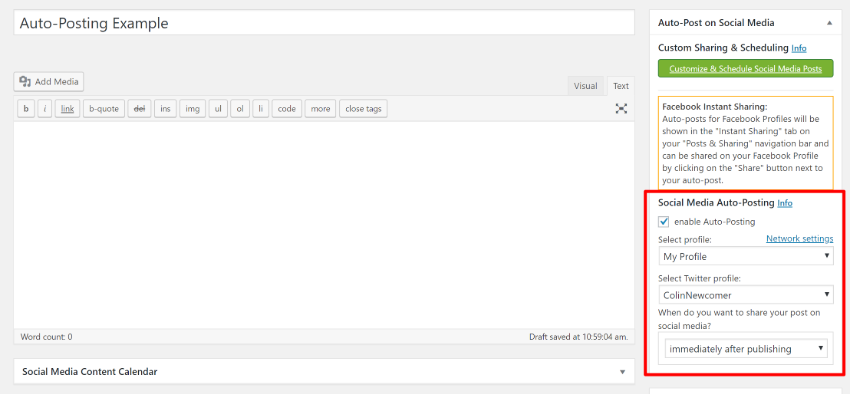Insert bold tag with b button
Viewport: 850px width, 394px height.
click(x=25, y=109)
